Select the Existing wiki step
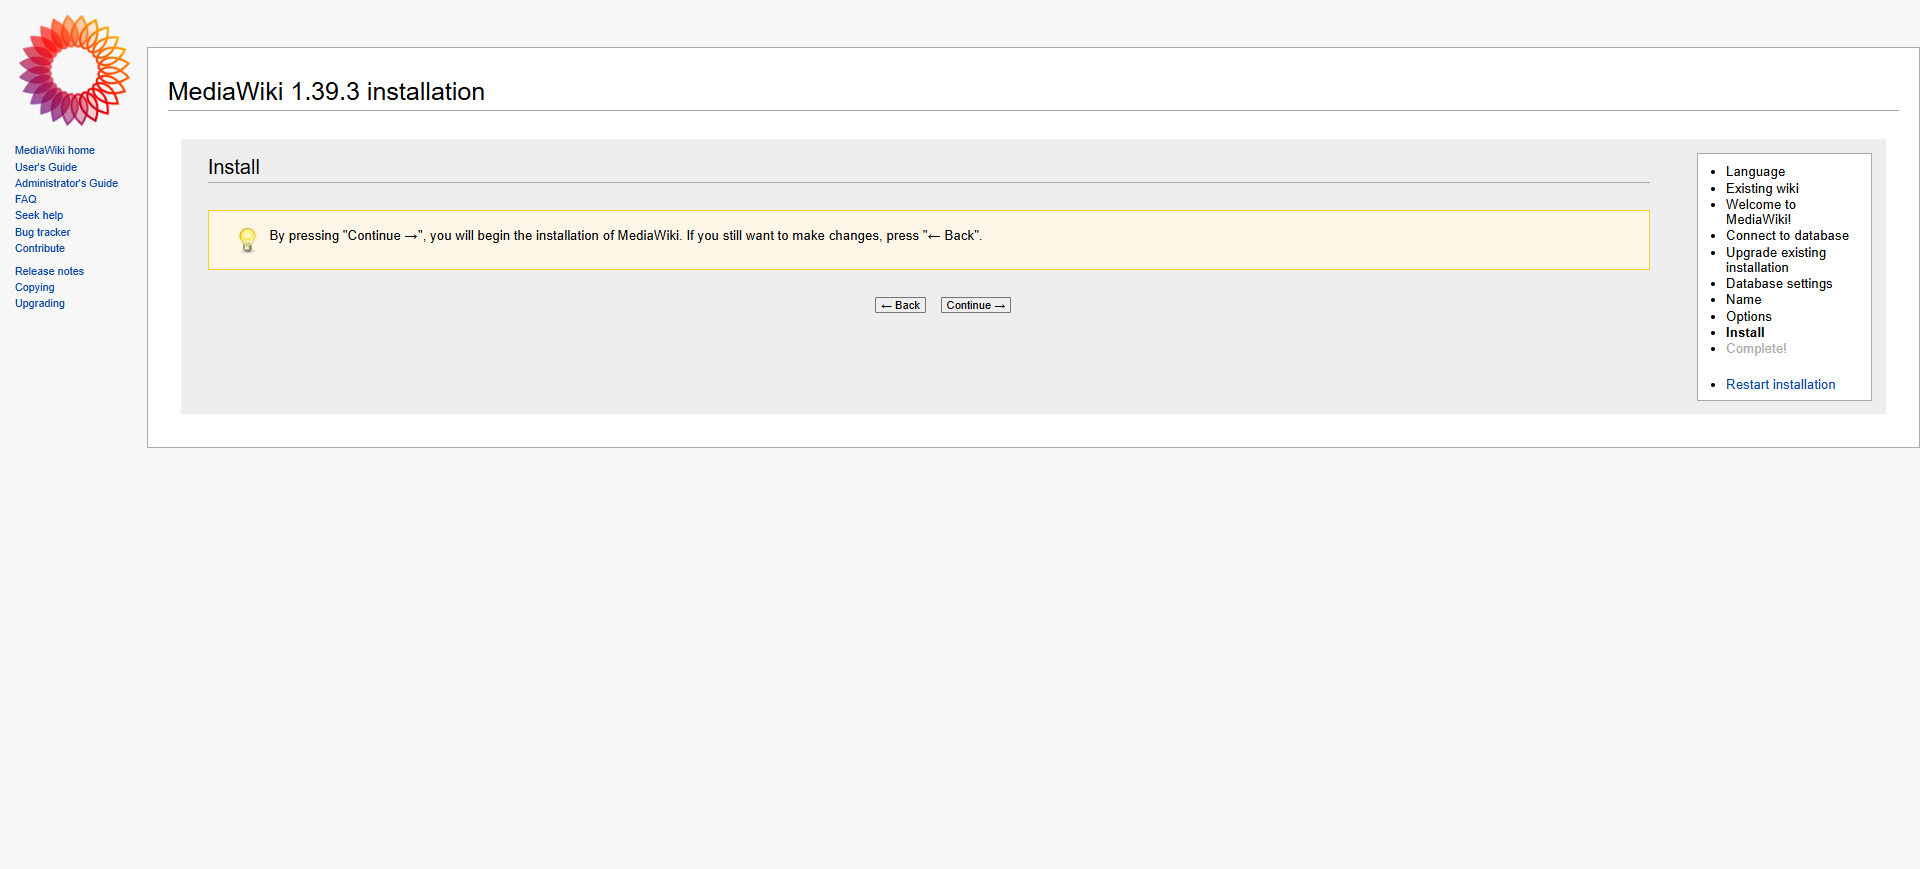 pyautogui.click(x=1762, y=188)
